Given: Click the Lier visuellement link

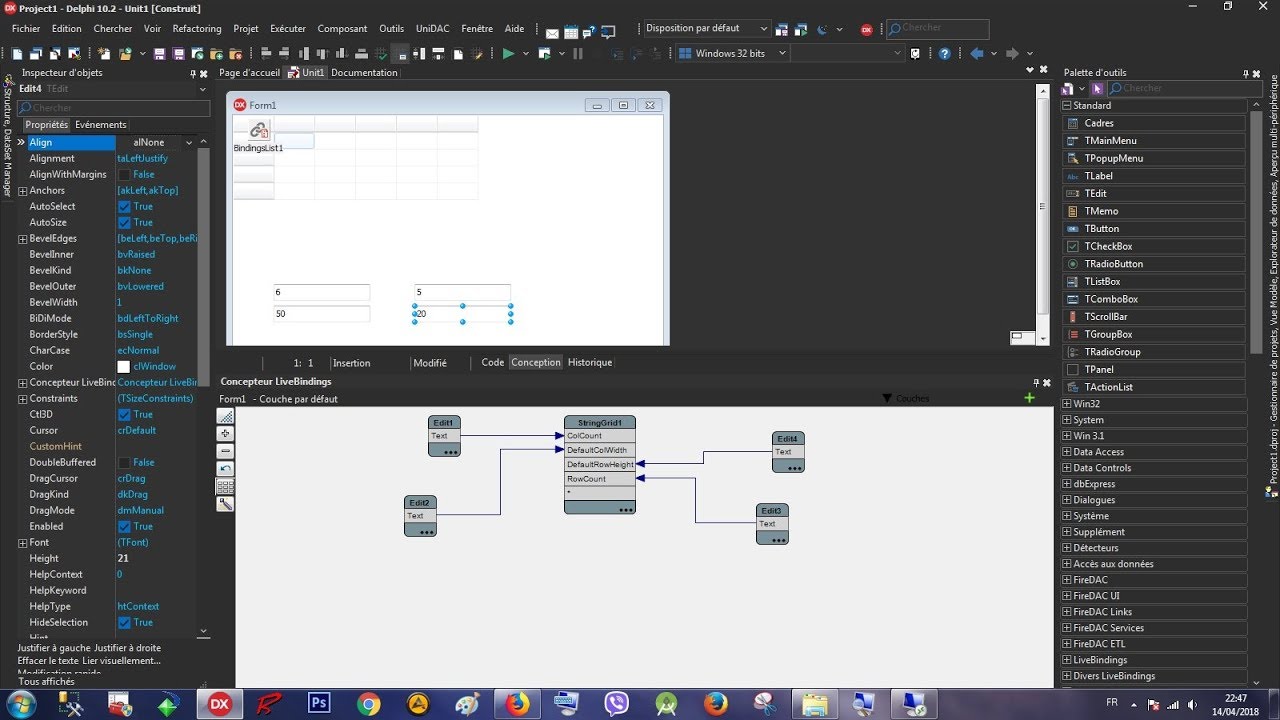Looking at the screenshot, I should pos(122,661).
